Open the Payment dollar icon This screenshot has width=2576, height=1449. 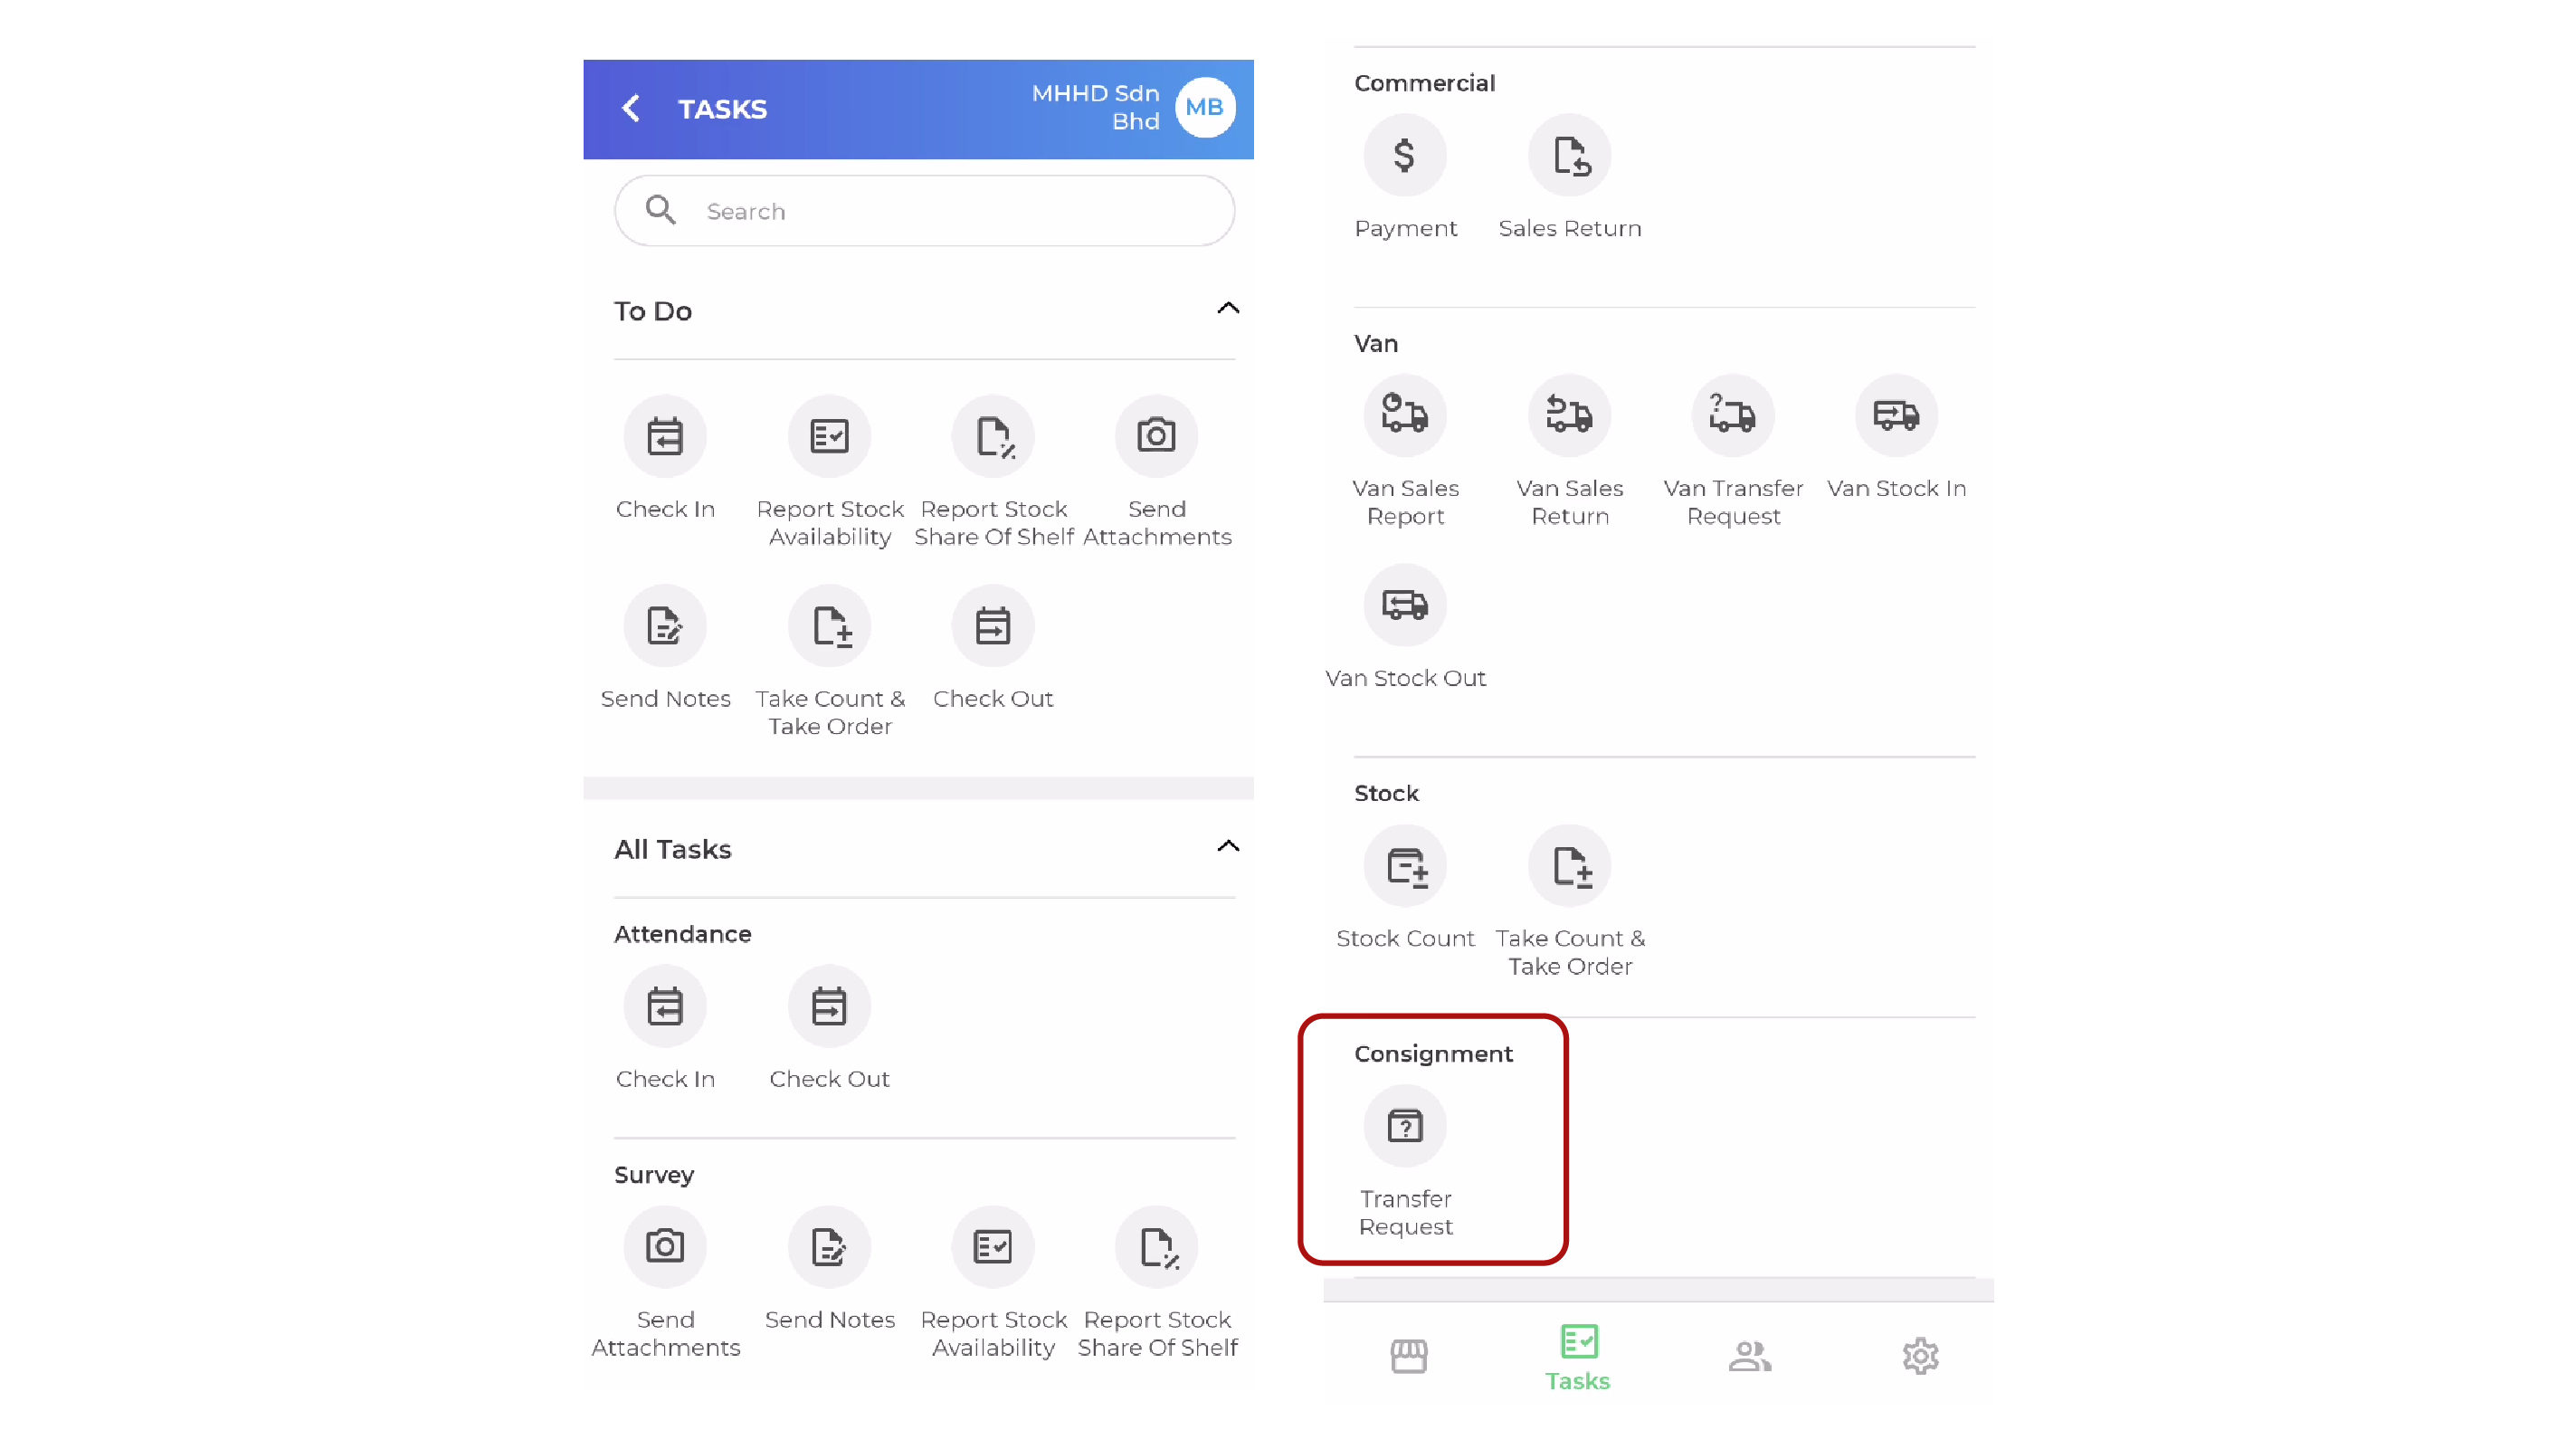coord(1405,155)
